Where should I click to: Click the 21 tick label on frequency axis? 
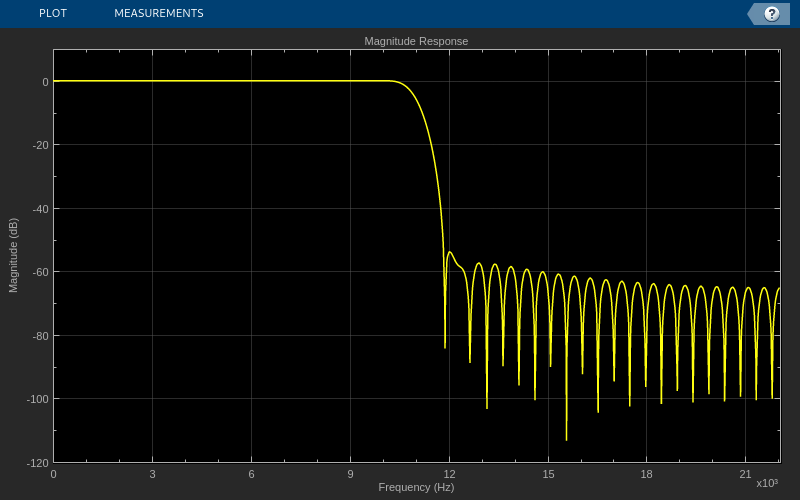click(x=745, y=474)
